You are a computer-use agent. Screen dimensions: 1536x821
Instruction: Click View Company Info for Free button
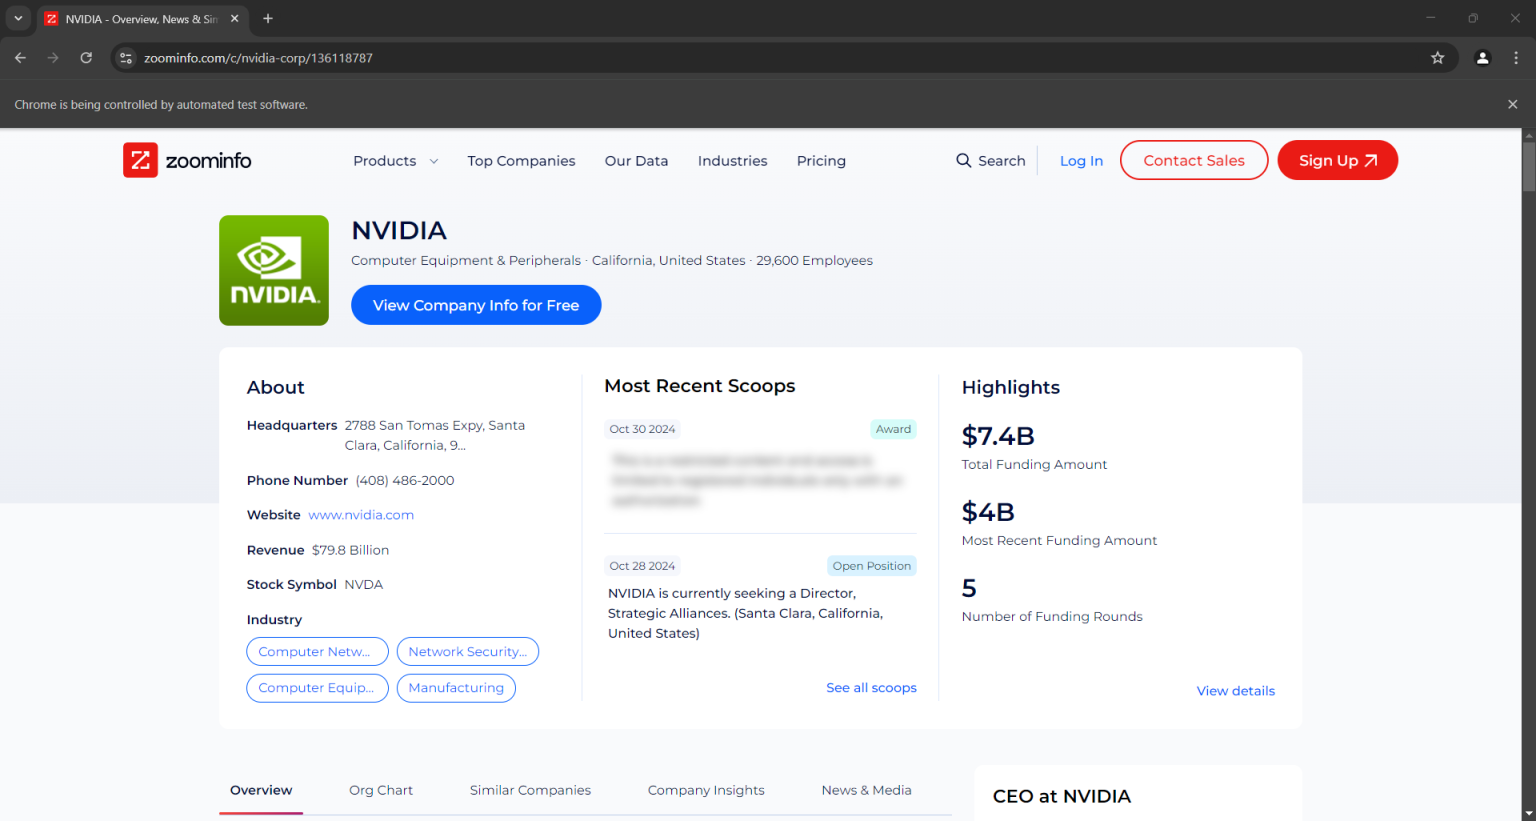(x=476, y=305)
